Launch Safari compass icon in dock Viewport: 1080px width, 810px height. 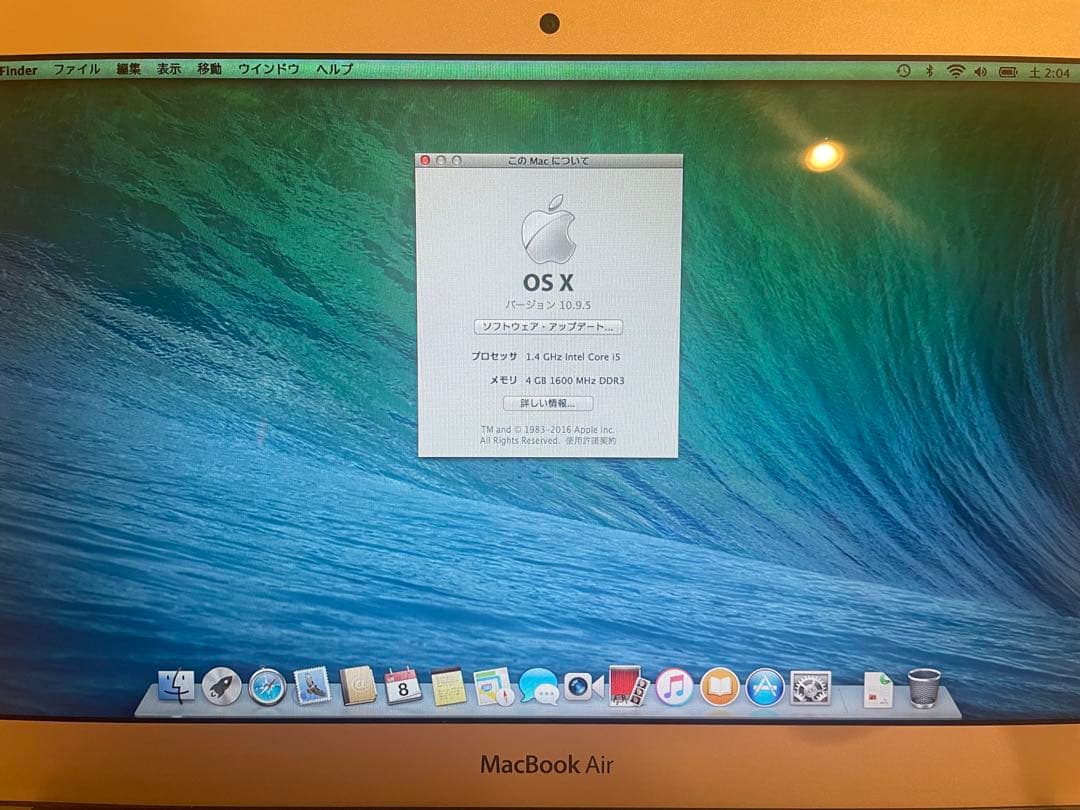pos(267,687)
